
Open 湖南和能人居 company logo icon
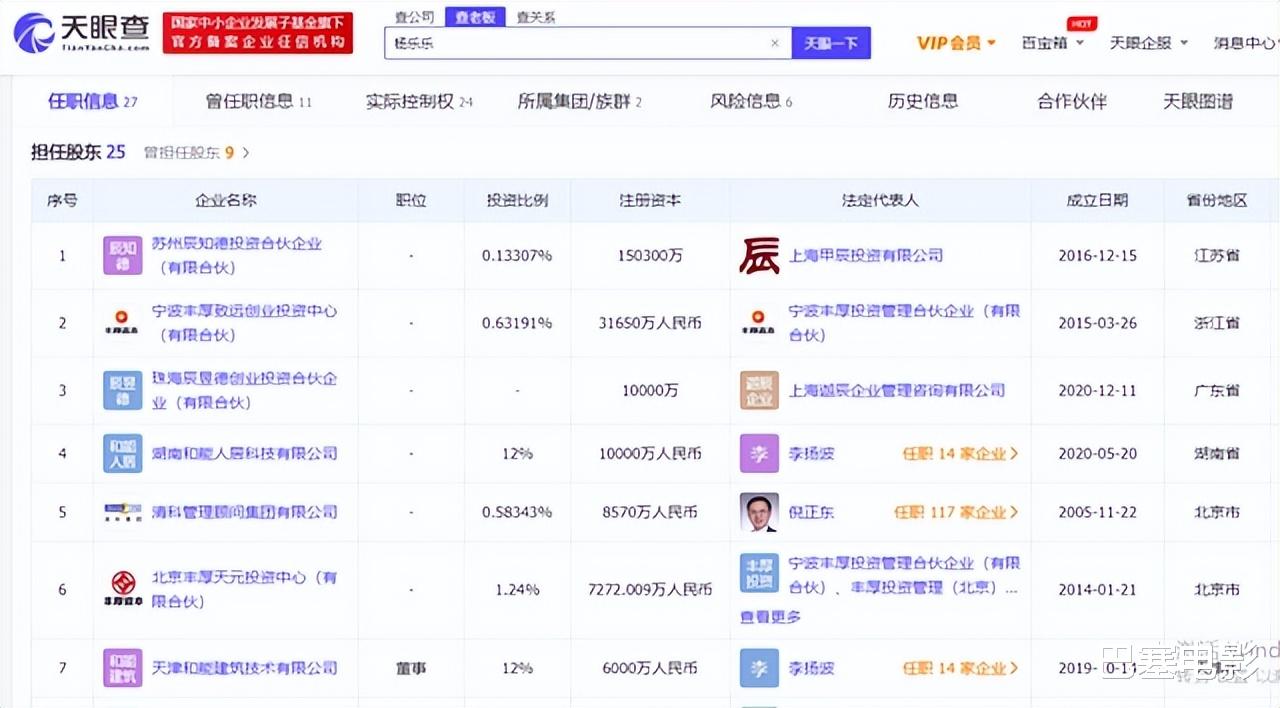(x=123, y=453)
